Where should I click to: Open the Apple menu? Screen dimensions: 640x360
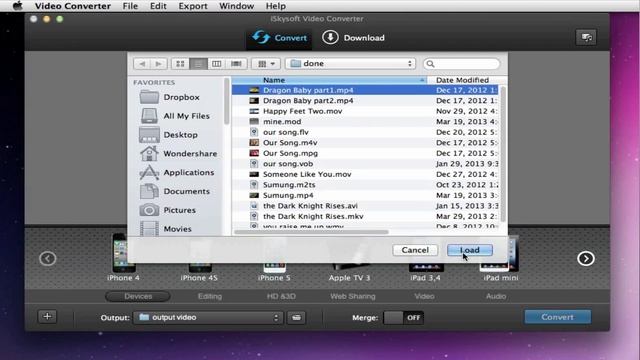(18, 6)
